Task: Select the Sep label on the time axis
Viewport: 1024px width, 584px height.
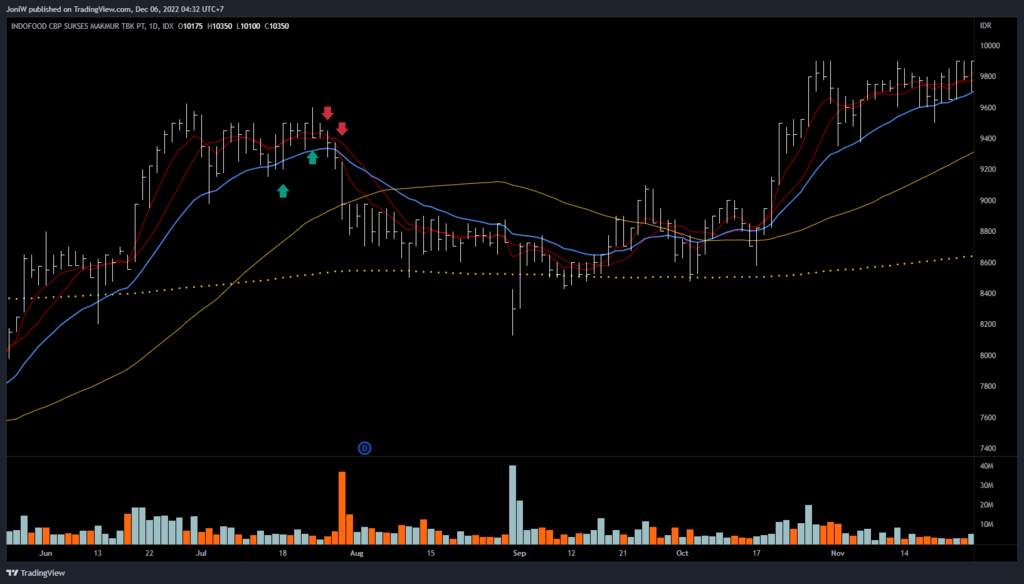Action: pyautogui.click(x=518, y=552)
